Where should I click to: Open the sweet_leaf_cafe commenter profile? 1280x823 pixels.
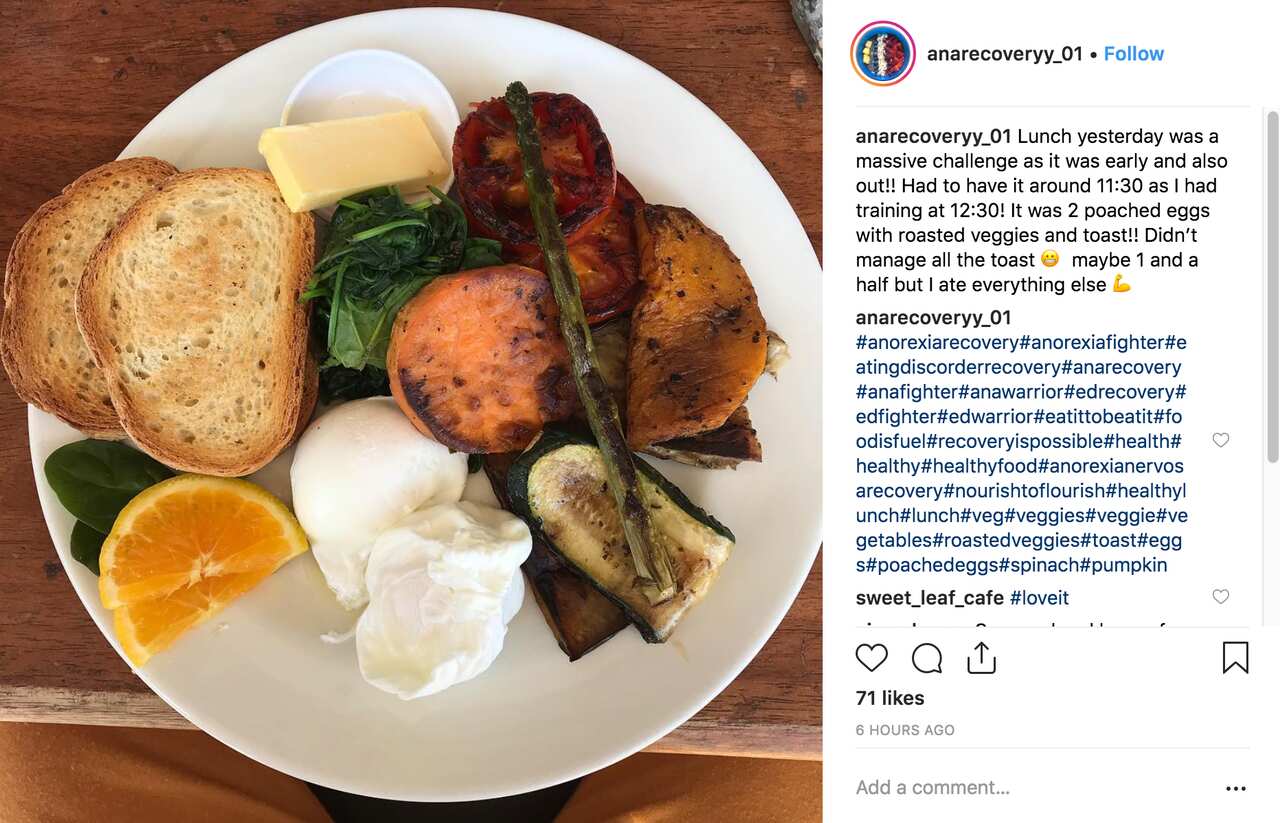[929, 598]
